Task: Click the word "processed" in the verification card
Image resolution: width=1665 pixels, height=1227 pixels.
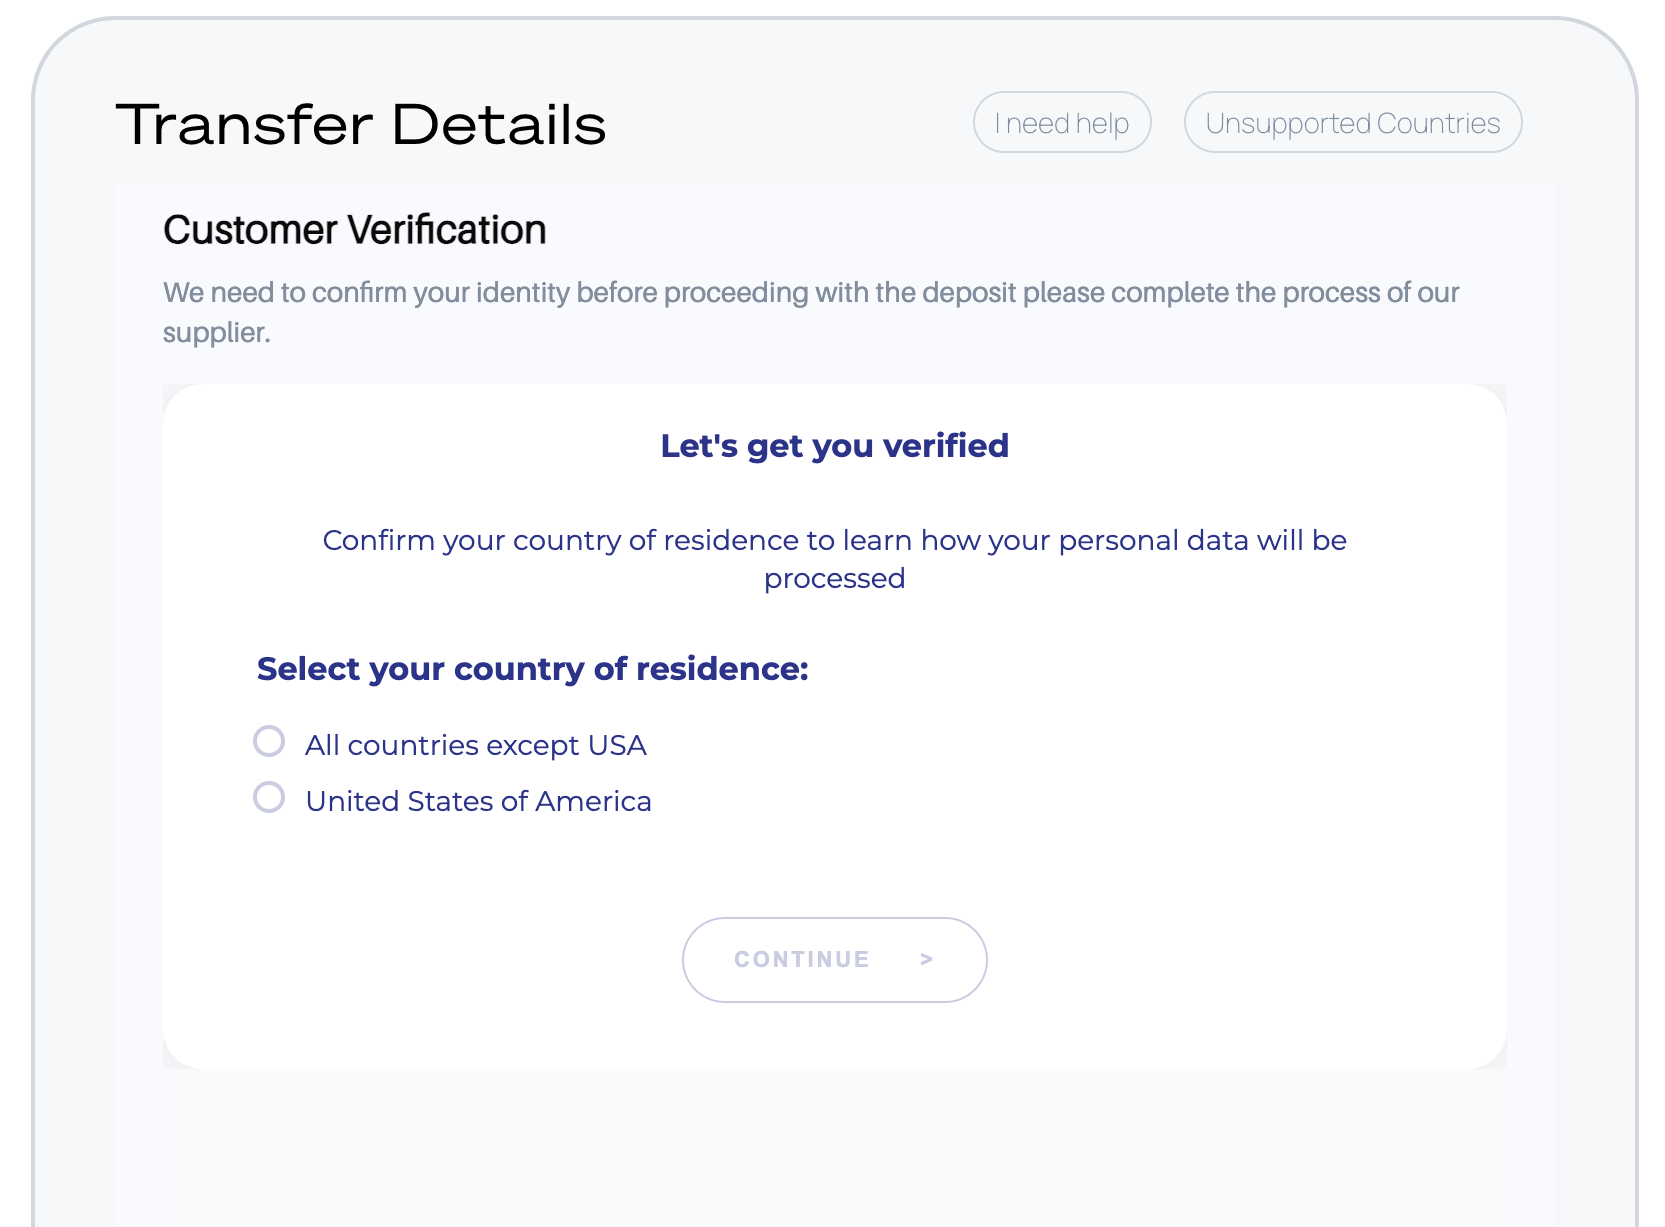Action: point(834,579)
